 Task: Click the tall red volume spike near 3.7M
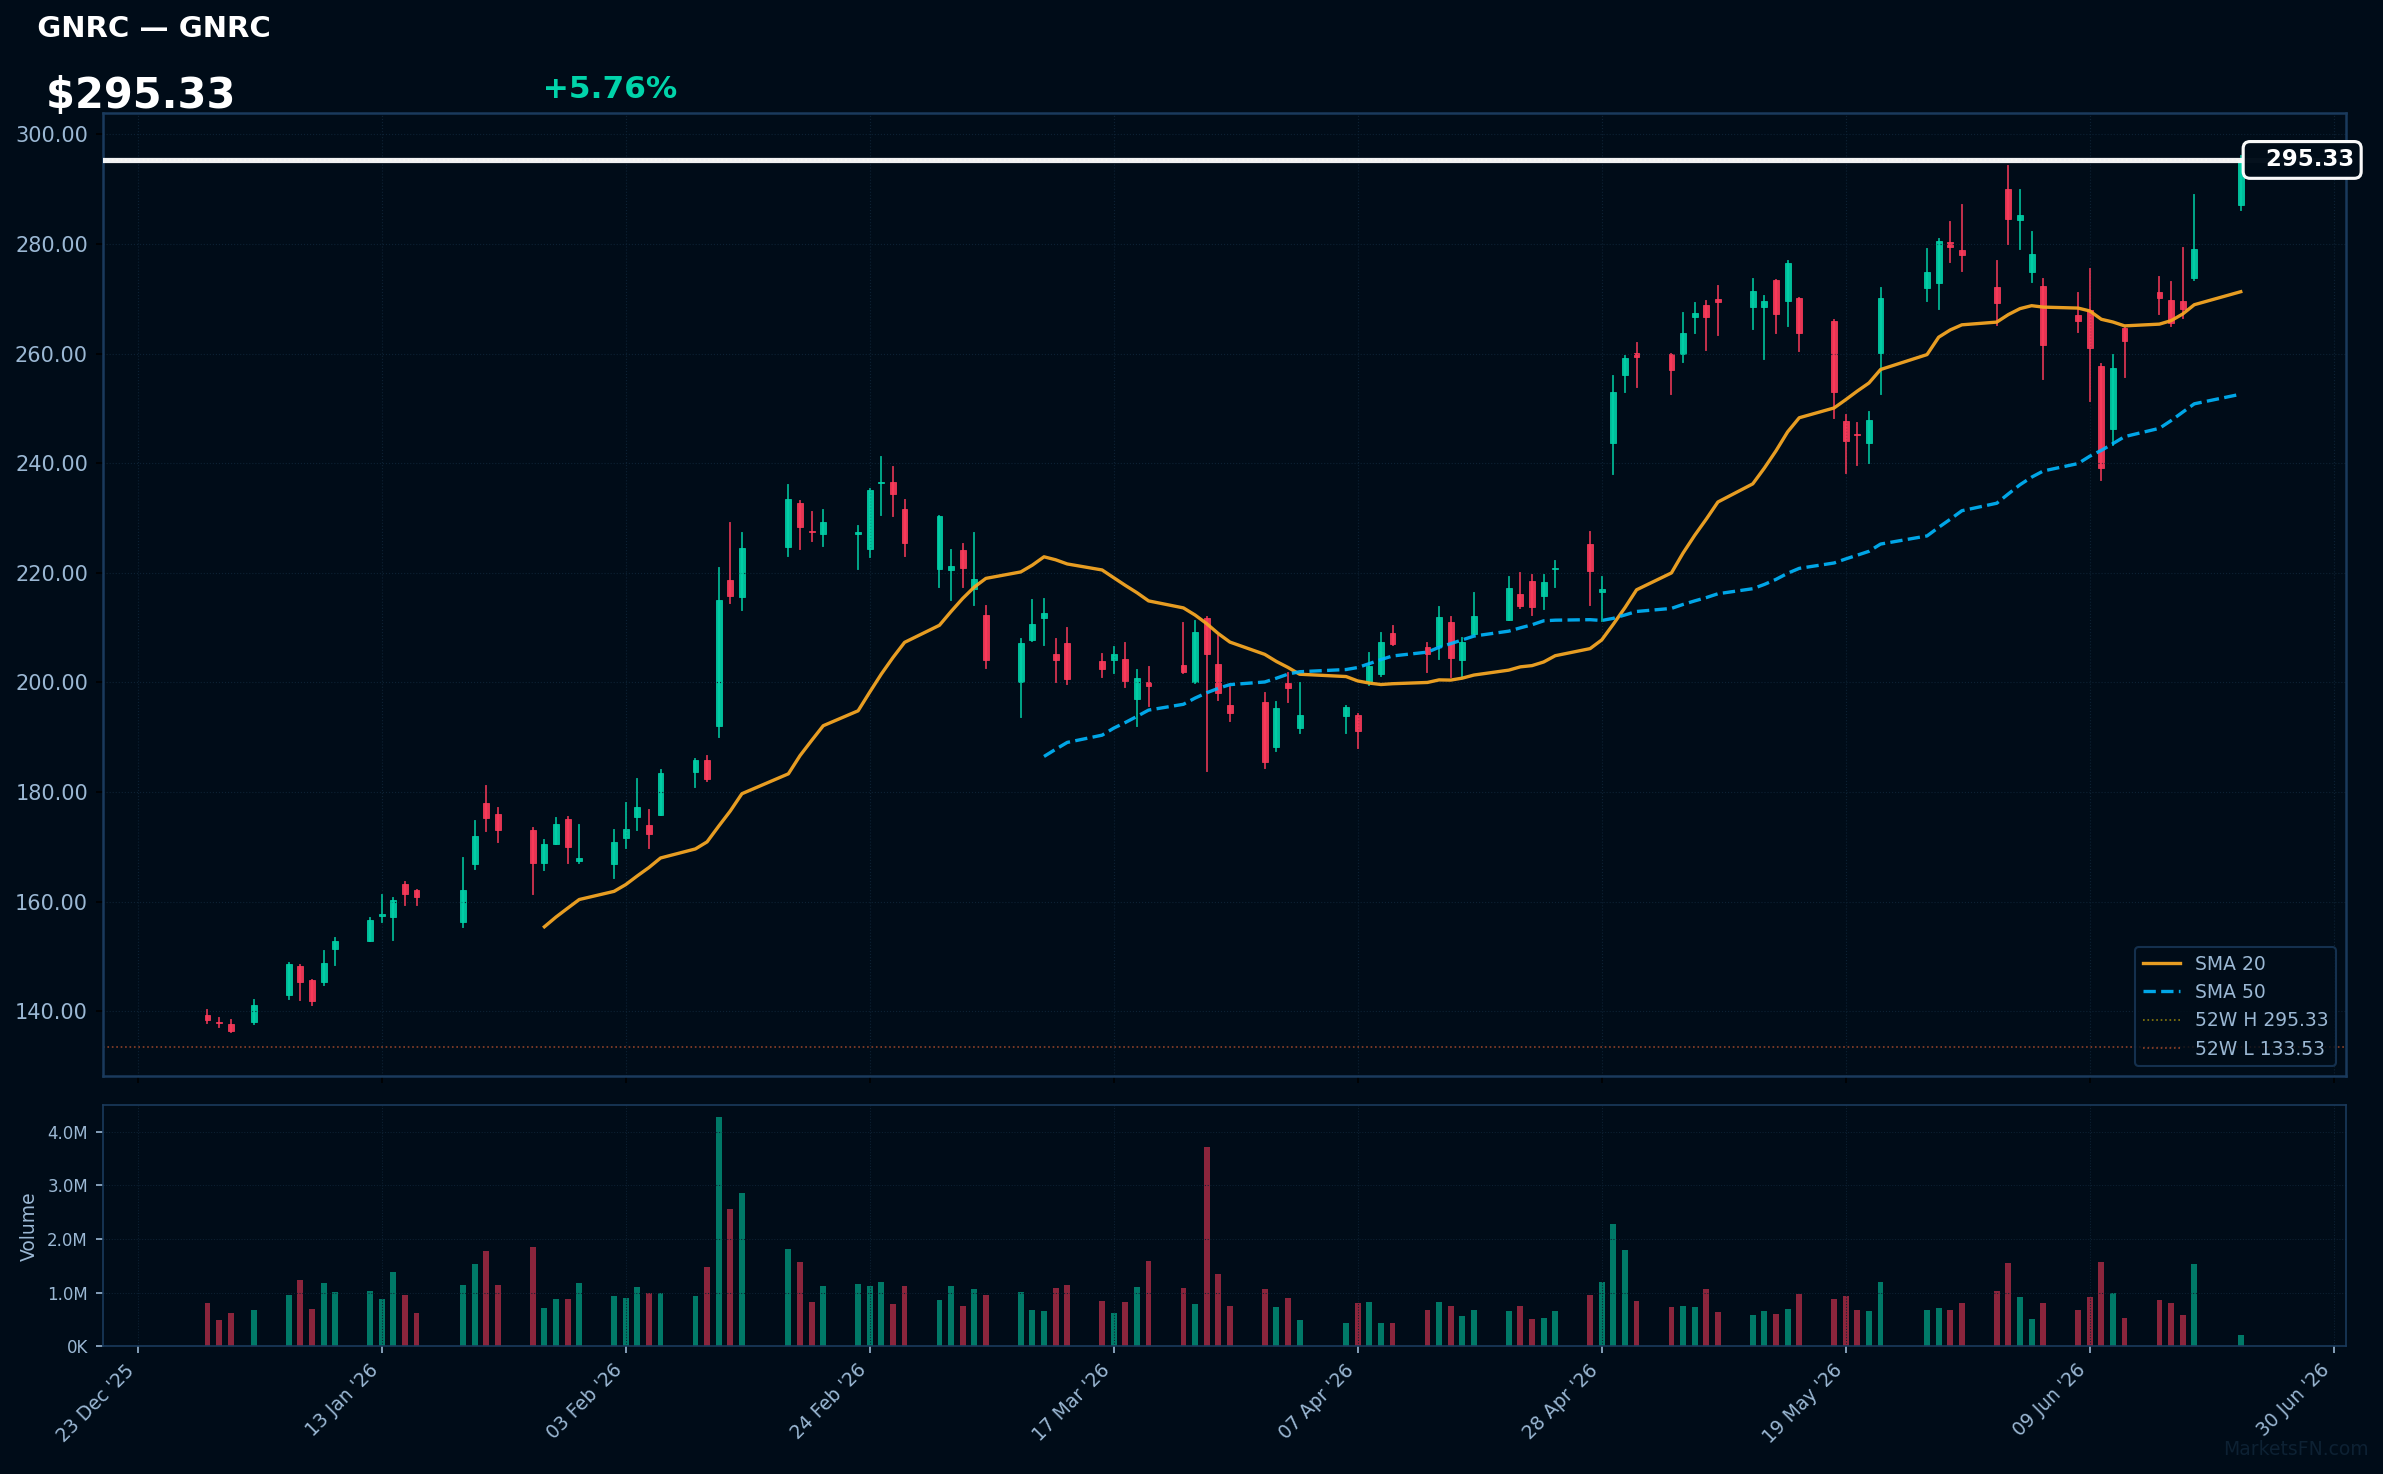tap(1207, 1246)
